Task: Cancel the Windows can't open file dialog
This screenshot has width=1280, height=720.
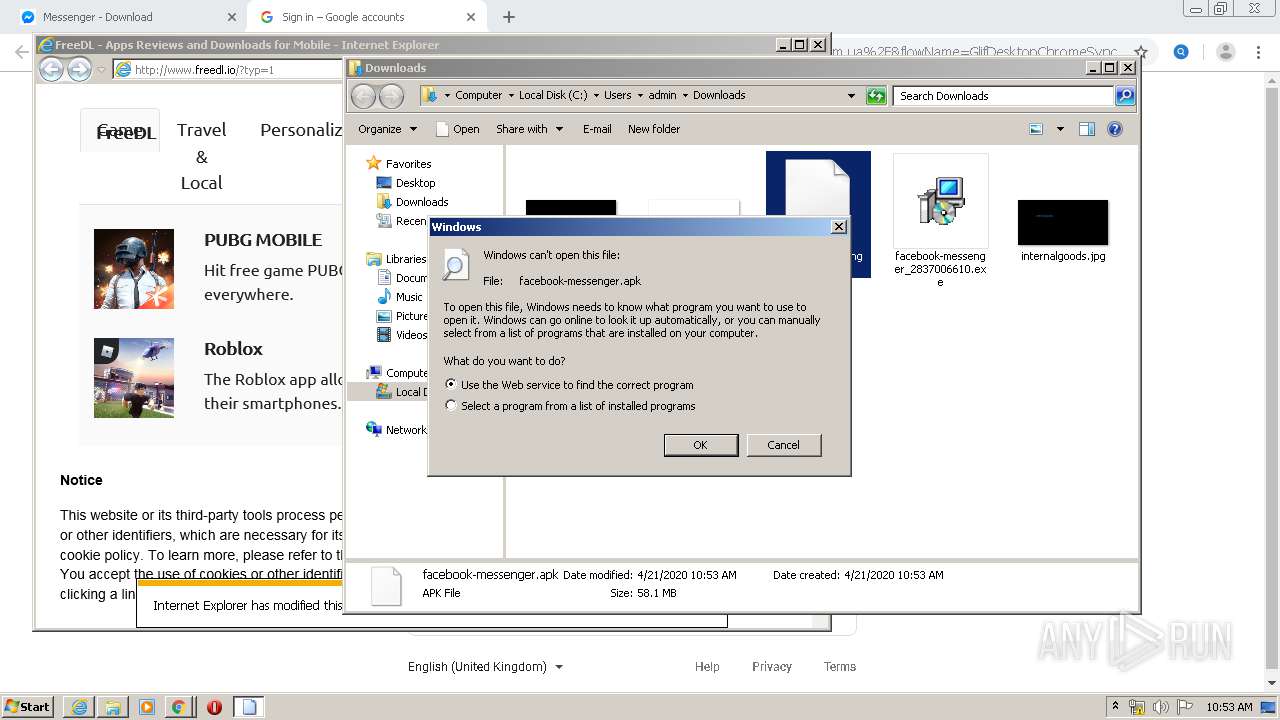Action: [x=783, y=445]
